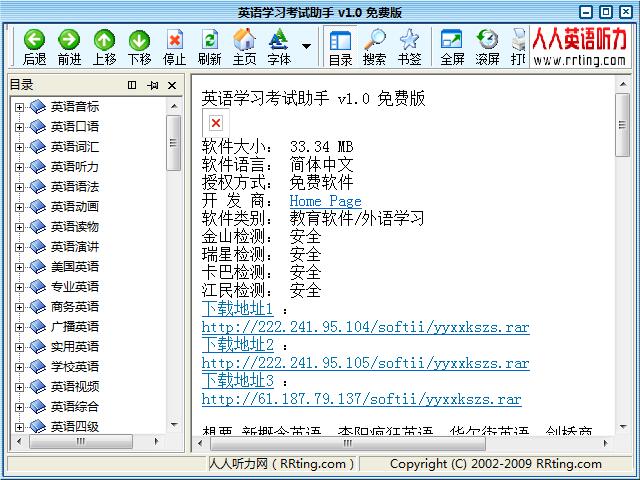640x480 pixels.
Task: Go to Home page (主页) icon
Action: (x=244, y=40)
